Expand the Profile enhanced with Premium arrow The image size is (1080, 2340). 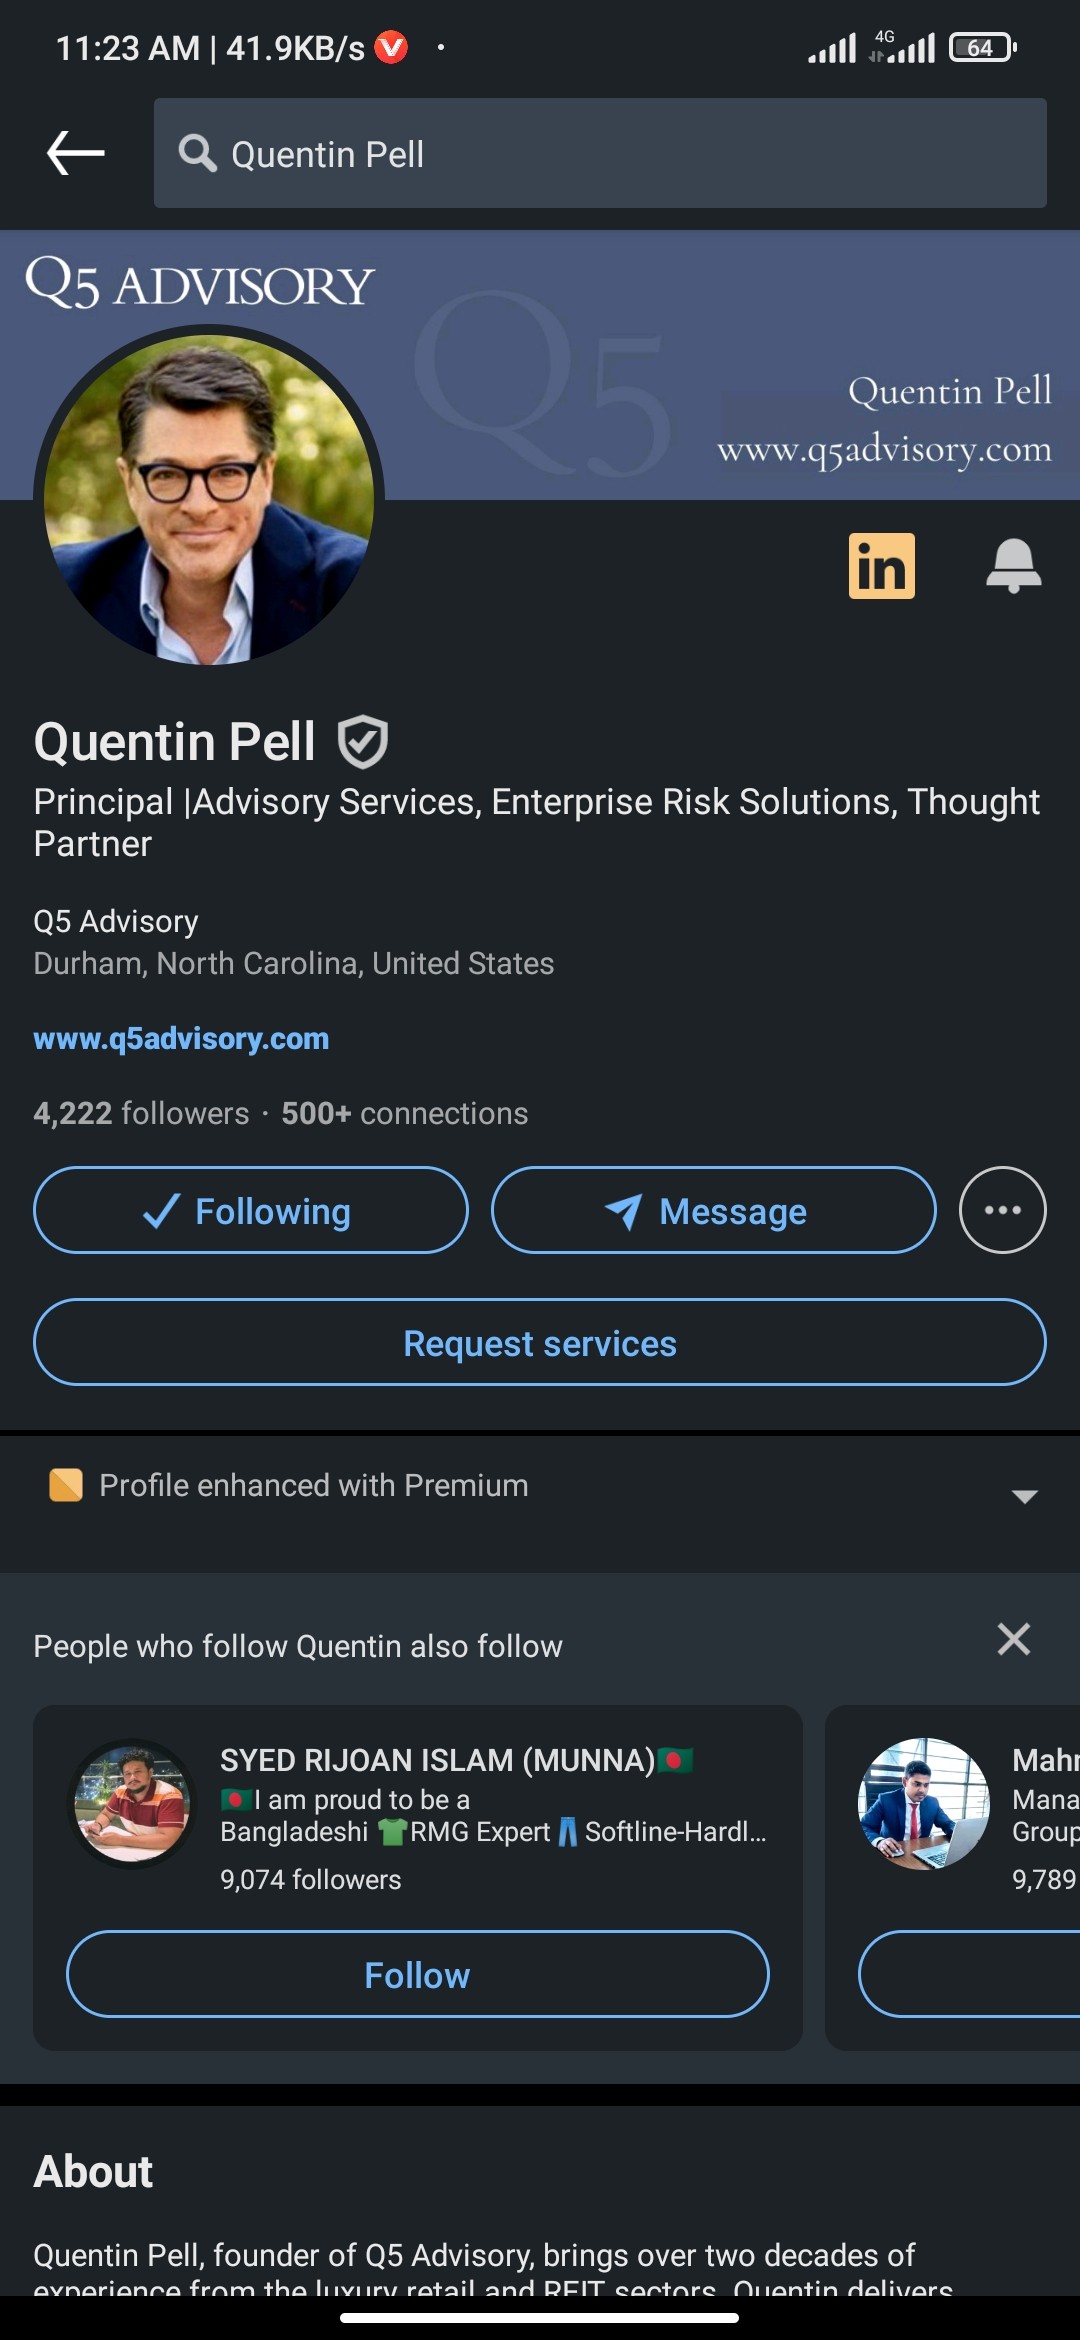click(1024, 1496)
